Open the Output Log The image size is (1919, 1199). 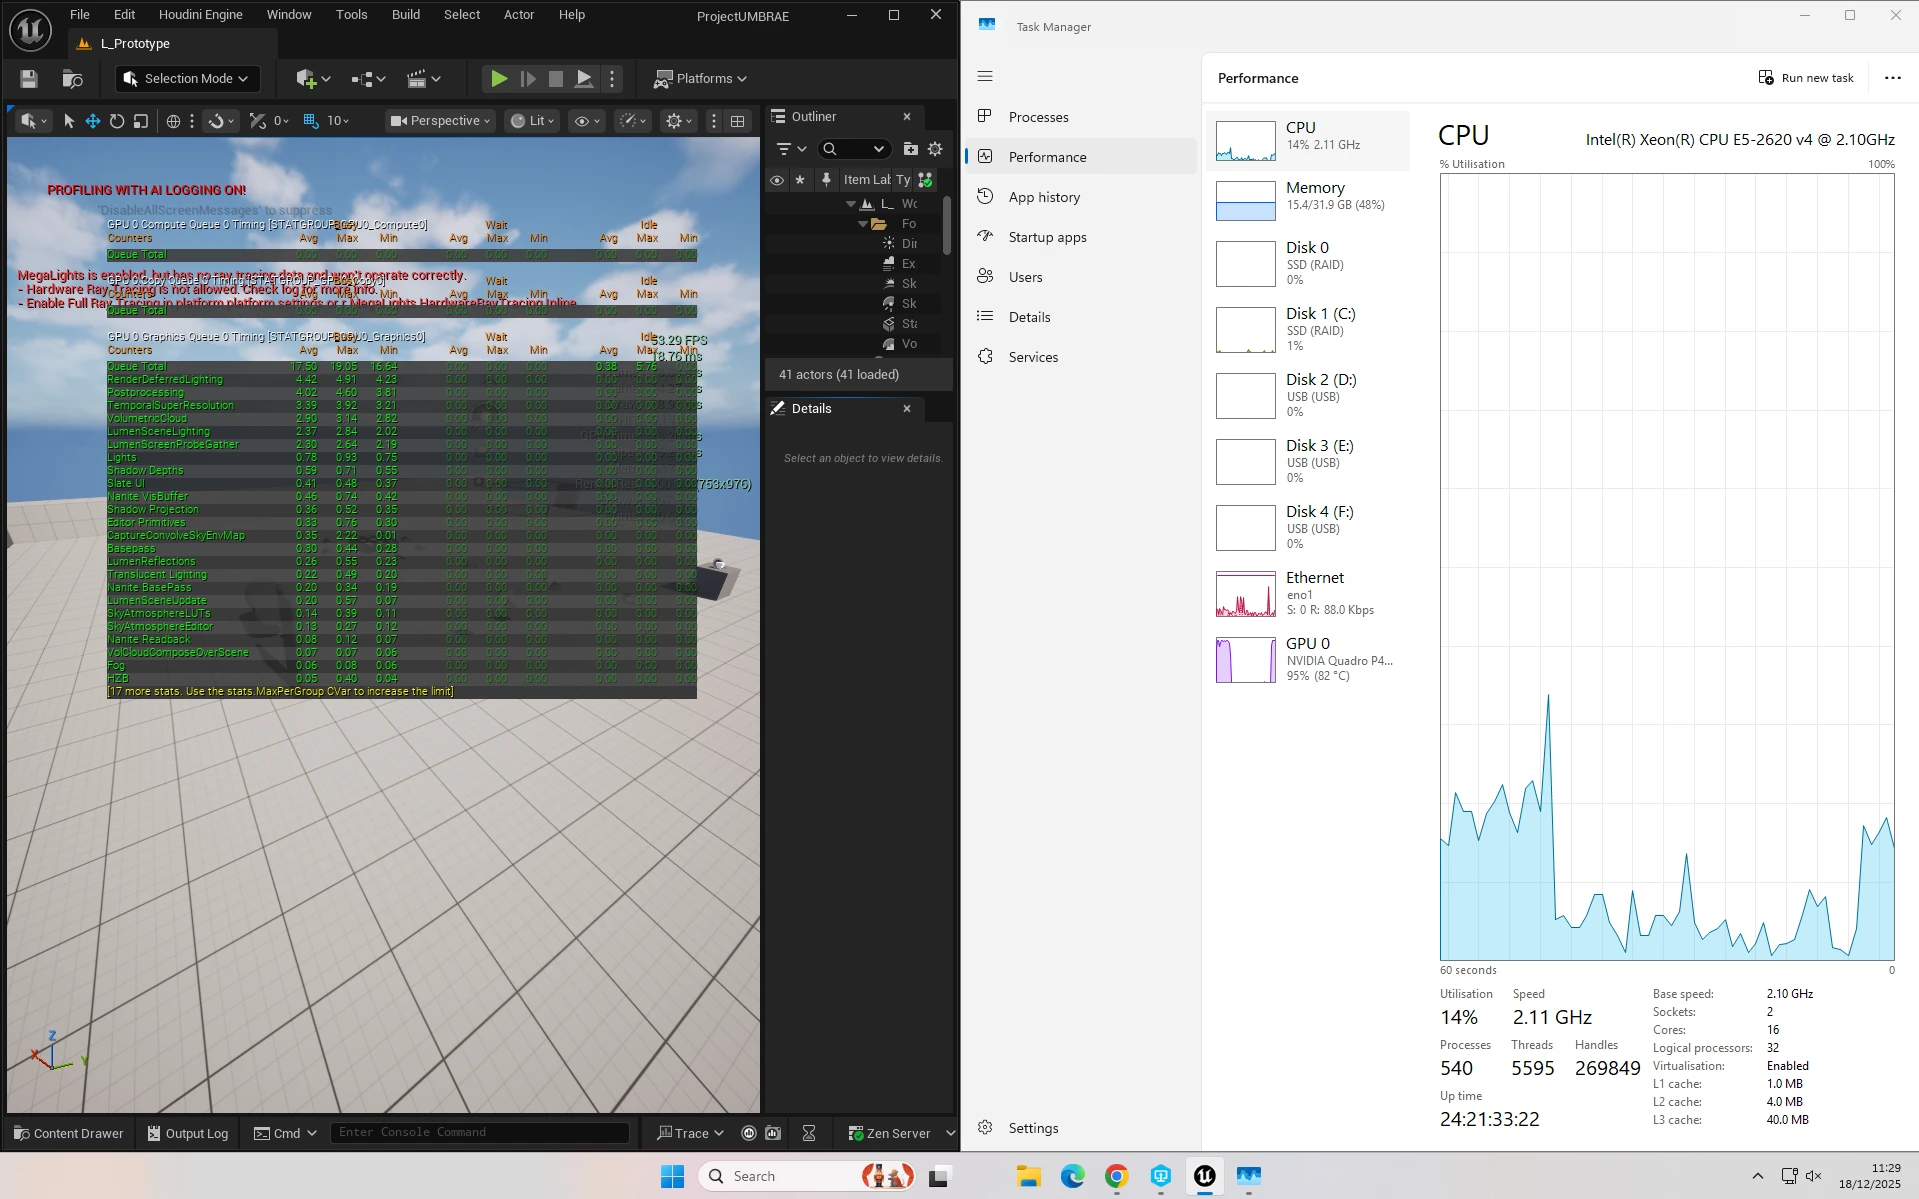point(188,1133)
